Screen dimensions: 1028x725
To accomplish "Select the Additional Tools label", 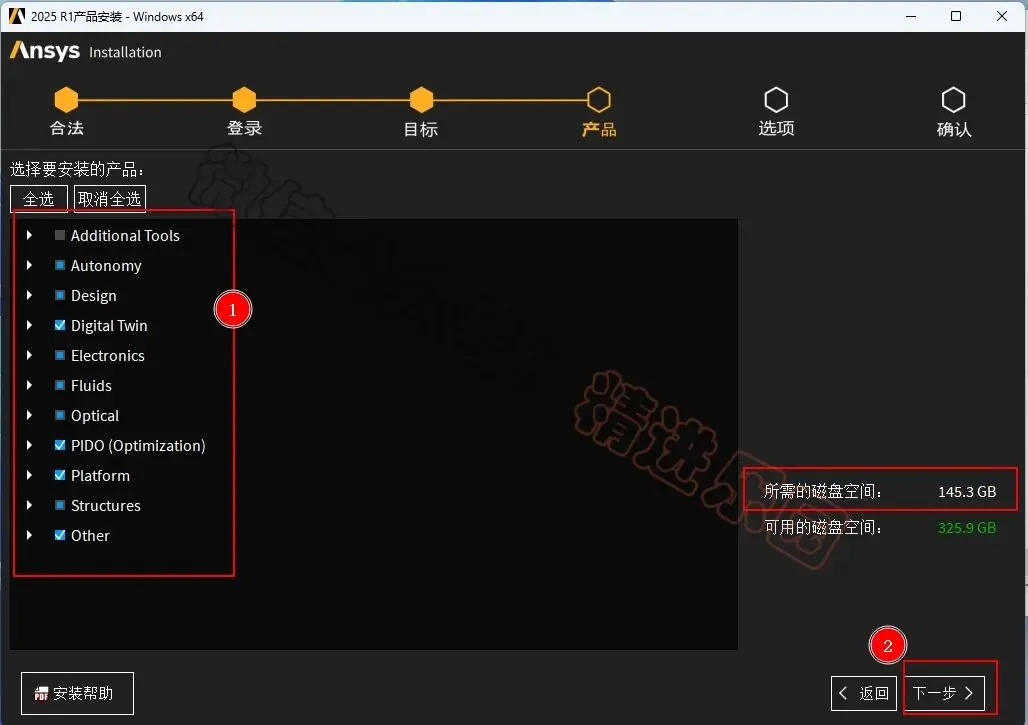I will point(125,235).
